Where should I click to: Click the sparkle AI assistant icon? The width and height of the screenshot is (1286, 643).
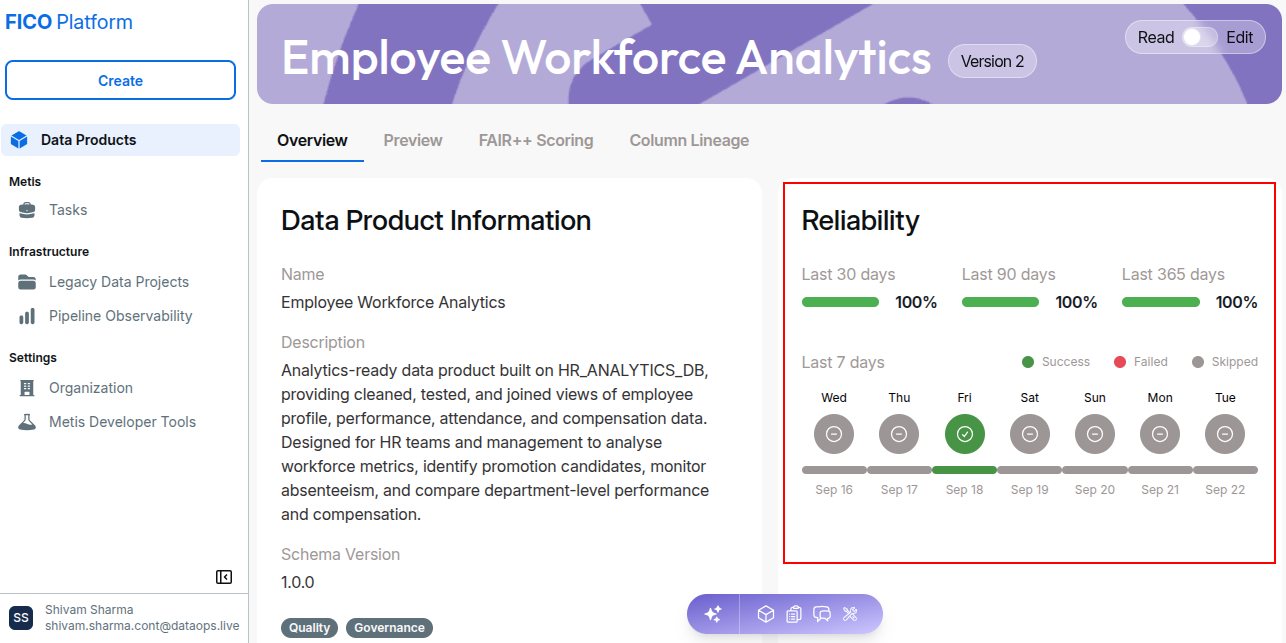click(713, 614)
